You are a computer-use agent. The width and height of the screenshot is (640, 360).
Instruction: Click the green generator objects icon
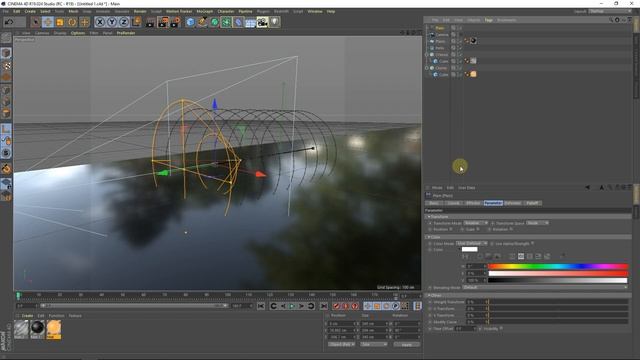[x=214, y=22]
